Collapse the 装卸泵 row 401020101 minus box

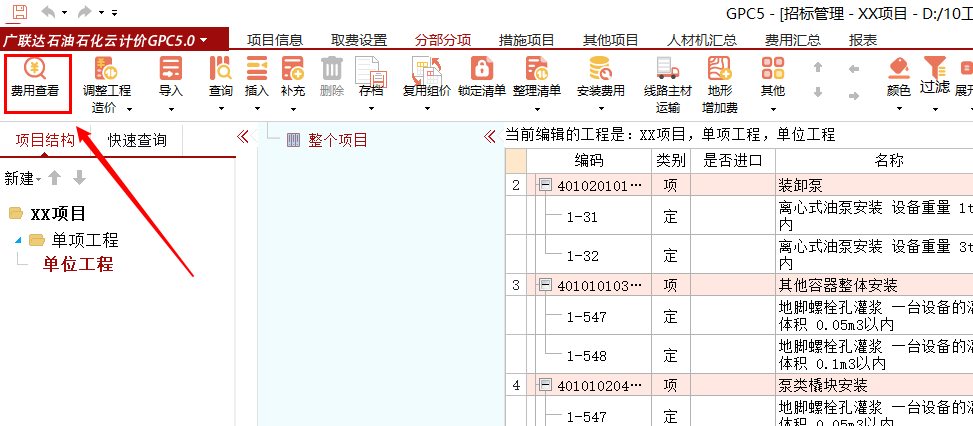(545, 184)
